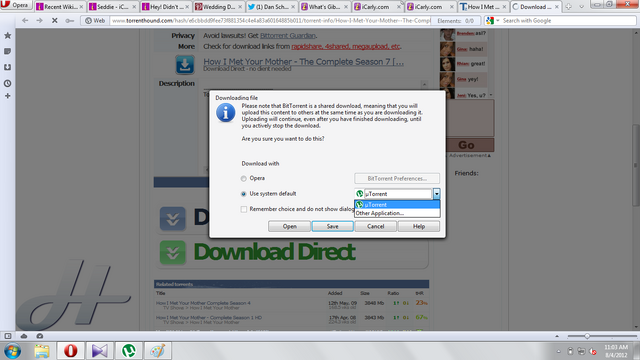Image resolution: width=640 pixels, height=360 pixels.
Task: Check Remember choice and do not show dialog
Action: (244, 209)
